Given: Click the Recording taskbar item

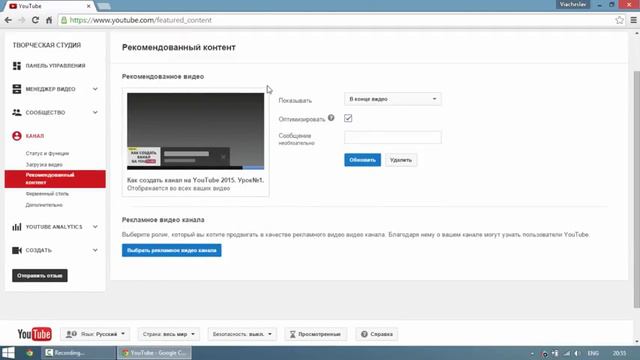Looking at the screenshot, I should coord(79,353).
